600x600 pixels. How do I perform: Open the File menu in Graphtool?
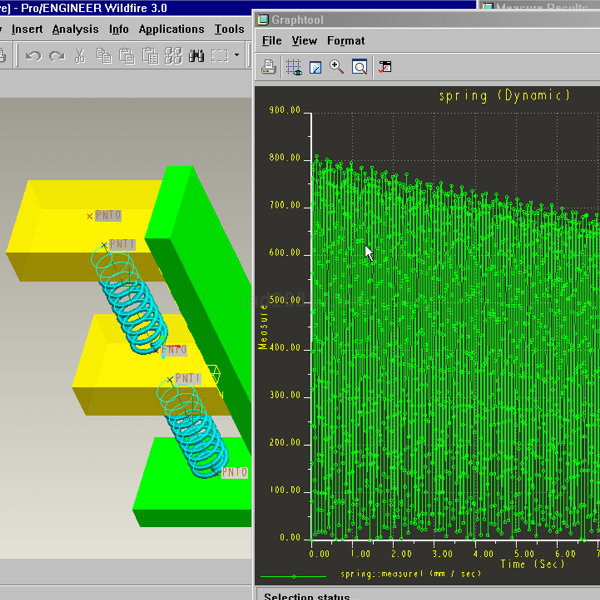[271, 41]
